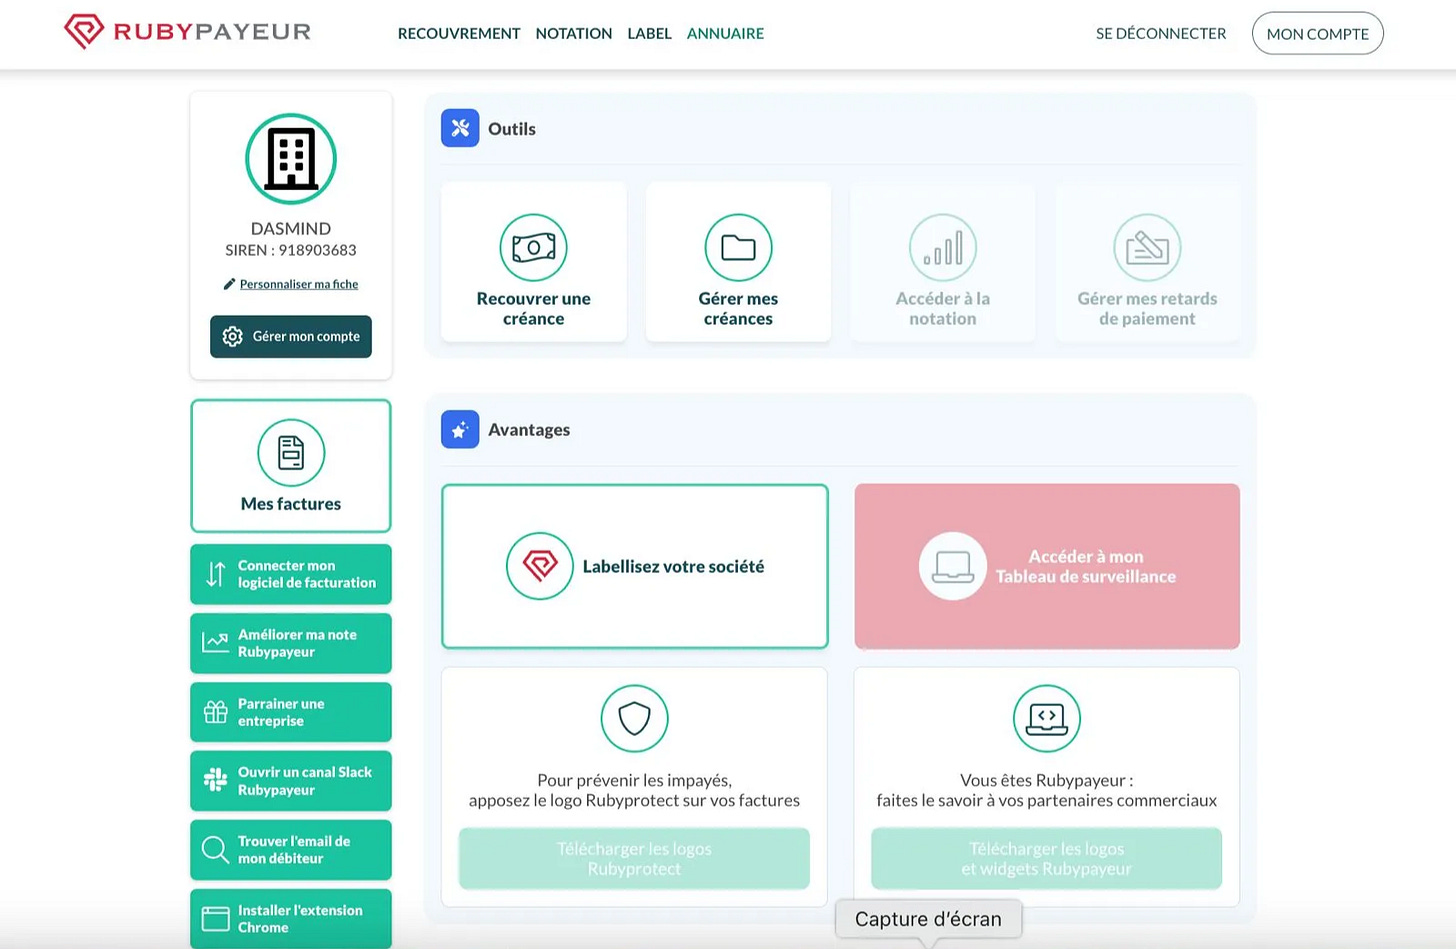
Task: Open the Mes factures label
Action: point(291,504)
